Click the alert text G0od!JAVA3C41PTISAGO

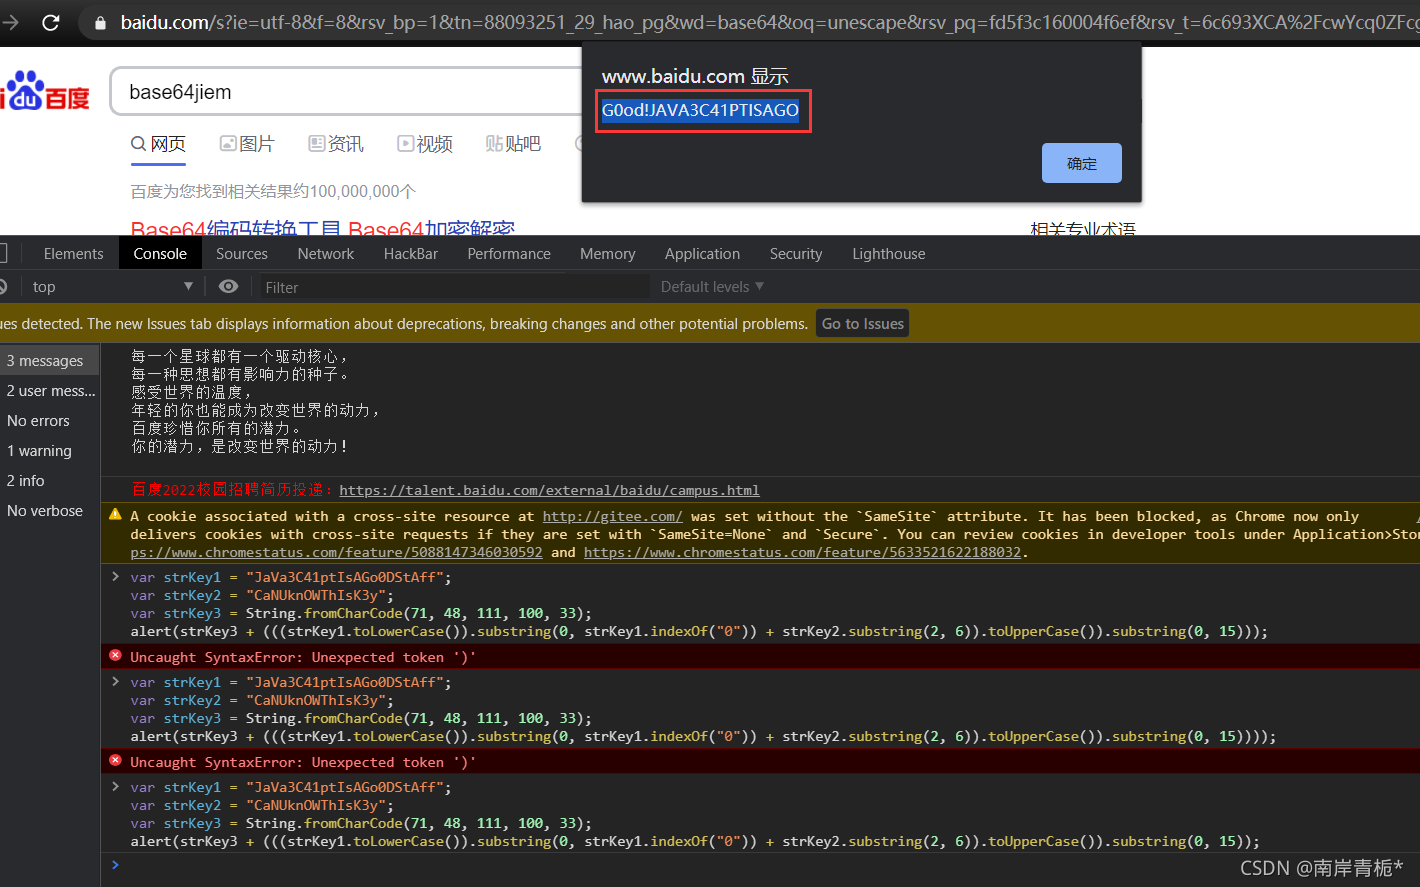click(x=700, y=110)
